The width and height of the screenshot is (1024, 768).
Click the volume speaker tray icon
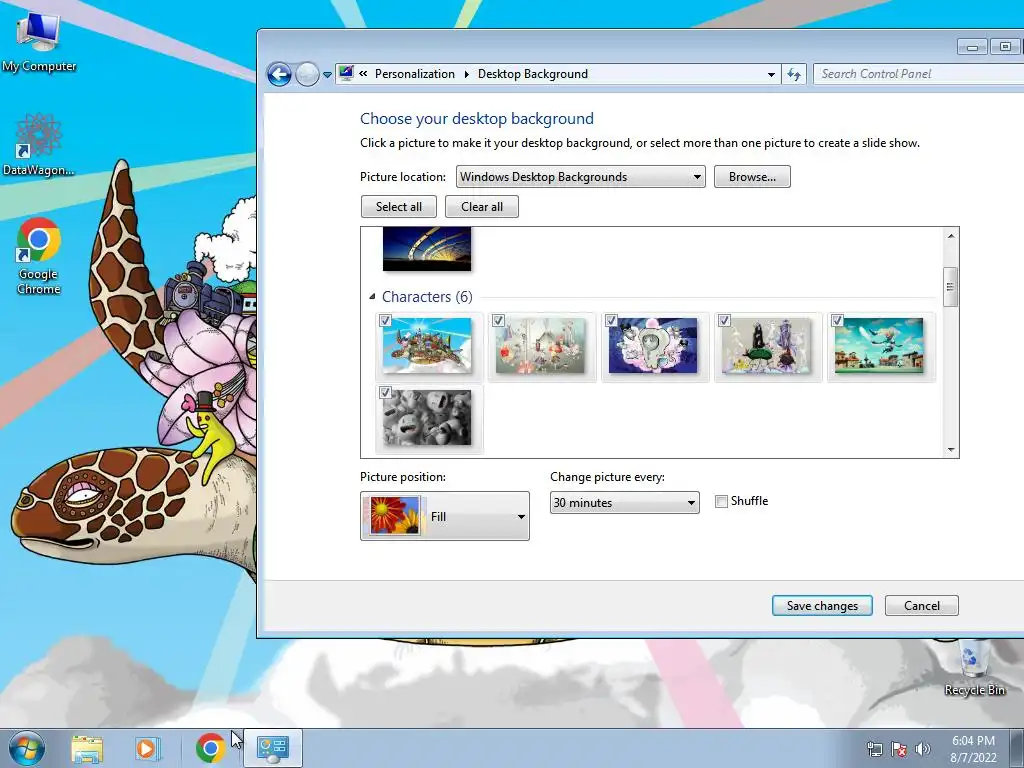coord(922,749)
